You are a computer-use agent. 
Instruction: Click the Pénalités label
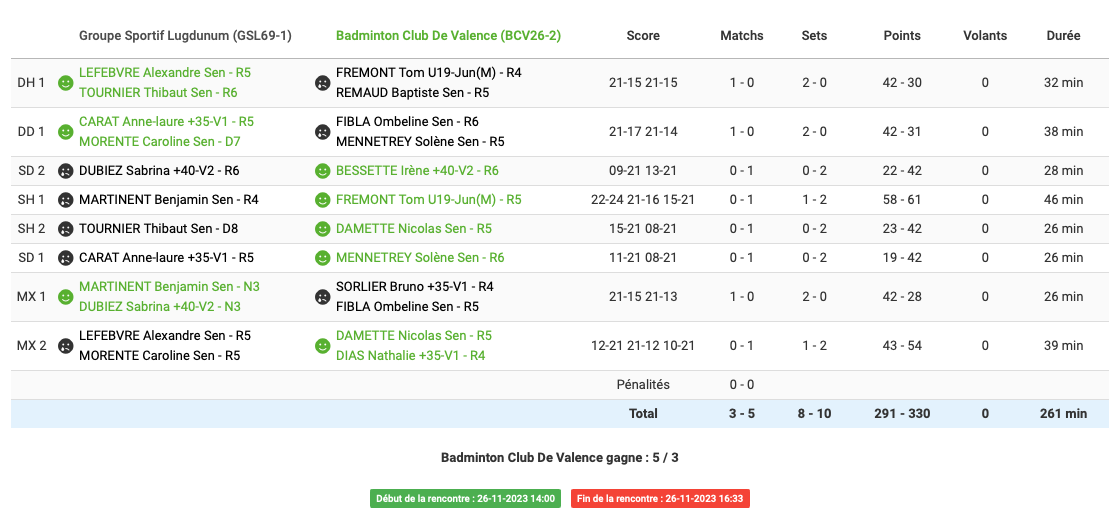pos(643,384)
